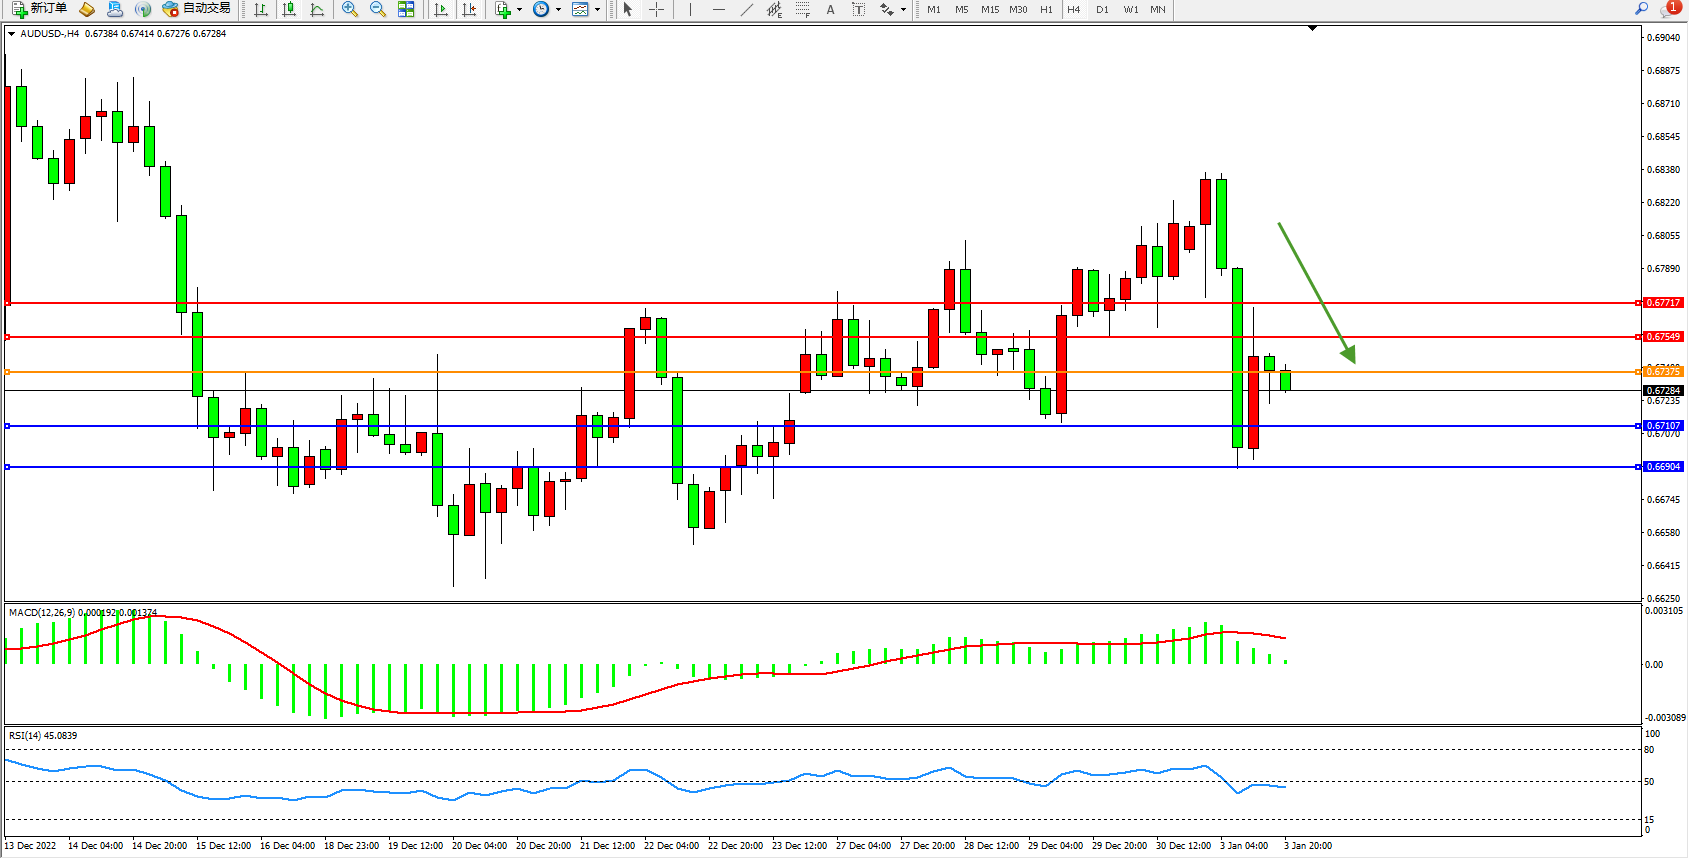
Task: Zoom out on the chart
Action: [x=378, y=9]
